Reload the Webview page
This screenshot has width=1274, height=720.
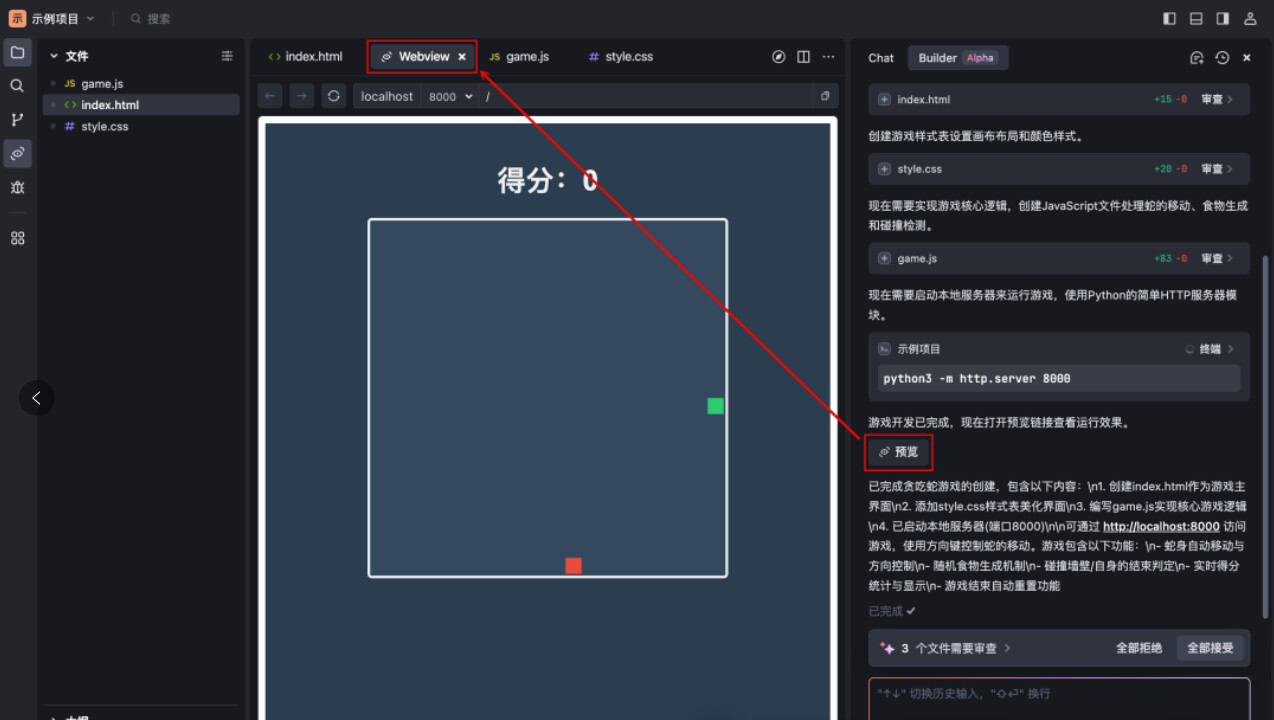334,96
